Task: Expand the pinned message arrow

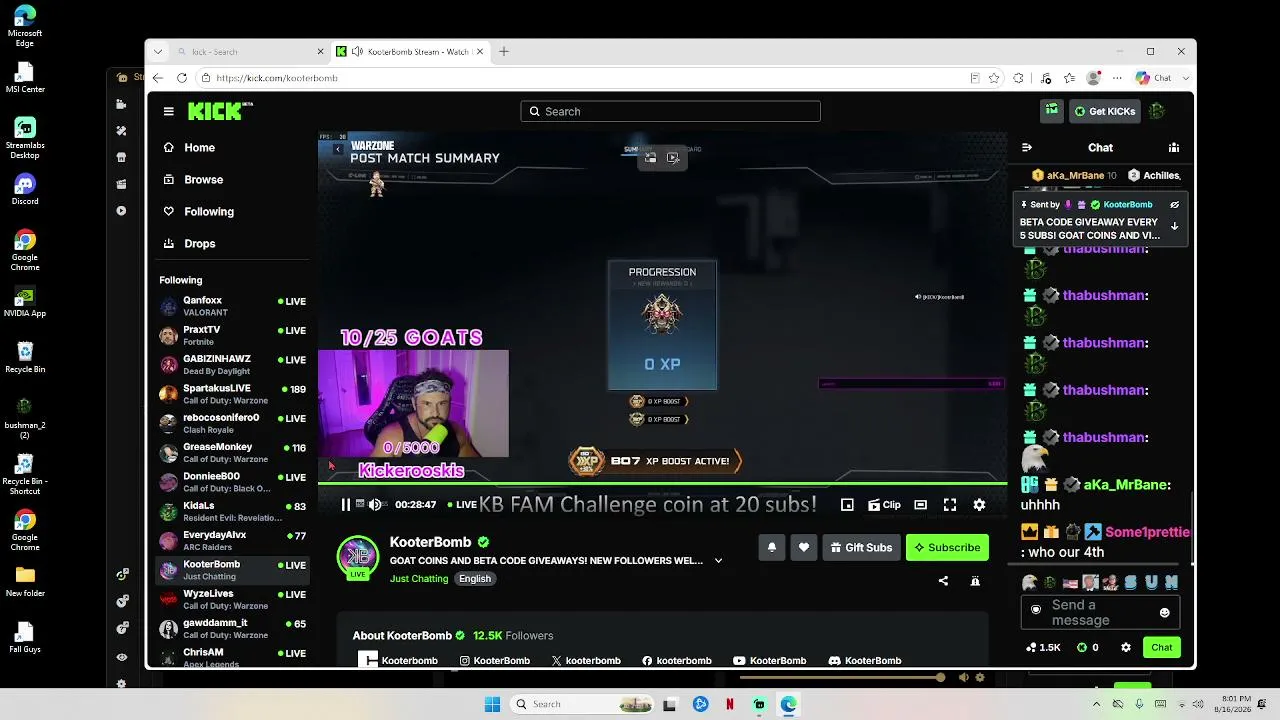Action: coord(1175,227)
